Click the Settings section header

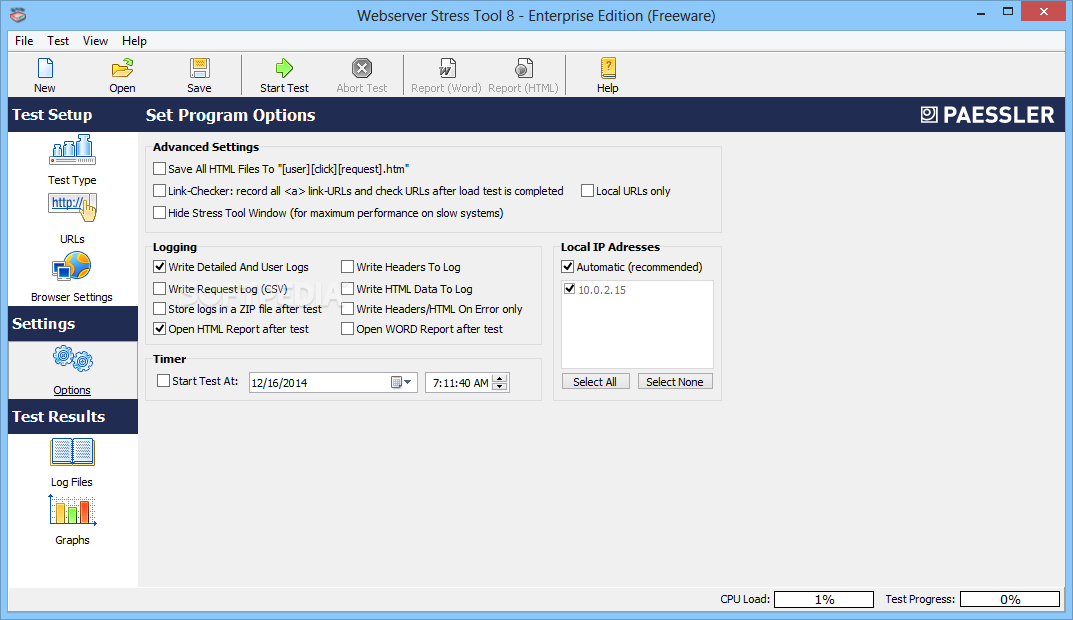click(x=73, y=323)
